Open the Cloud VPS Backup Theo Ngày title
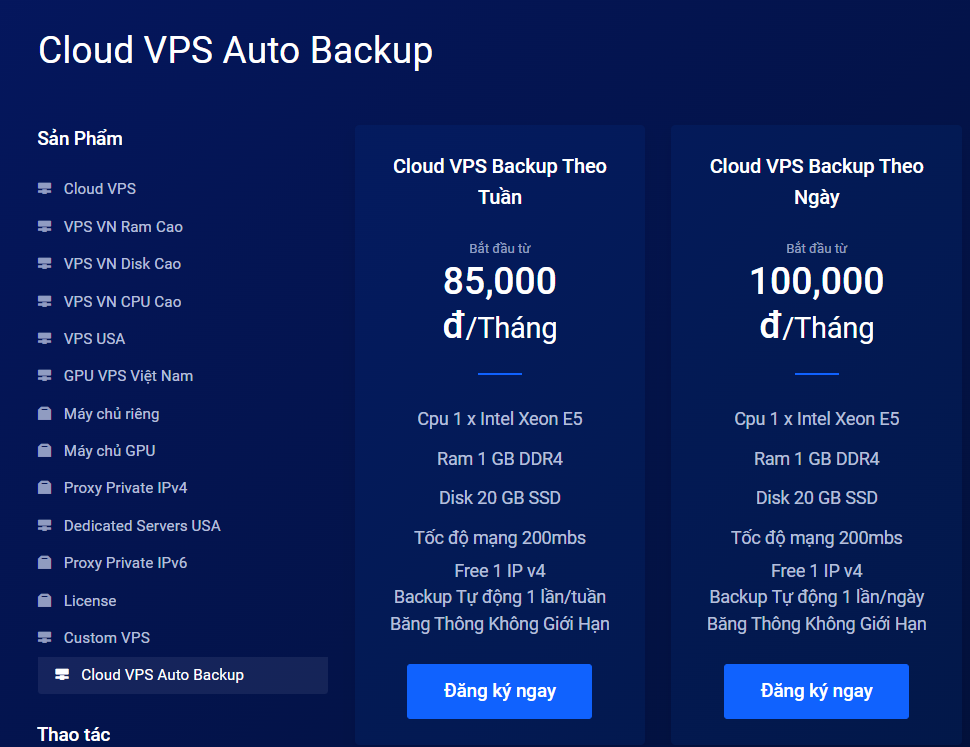Viewport: 970px width, 747px height. pos(817,182)
